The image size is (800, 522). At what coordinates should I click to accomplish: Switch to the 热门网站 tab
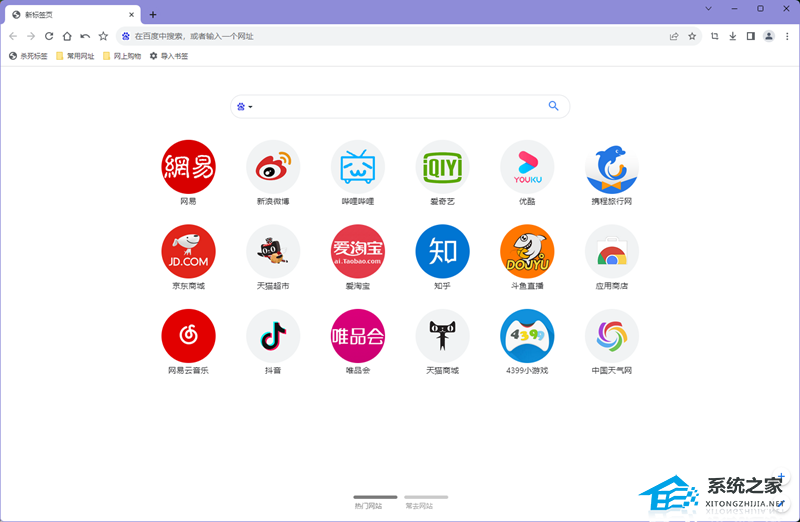click(x=375, y=502)
